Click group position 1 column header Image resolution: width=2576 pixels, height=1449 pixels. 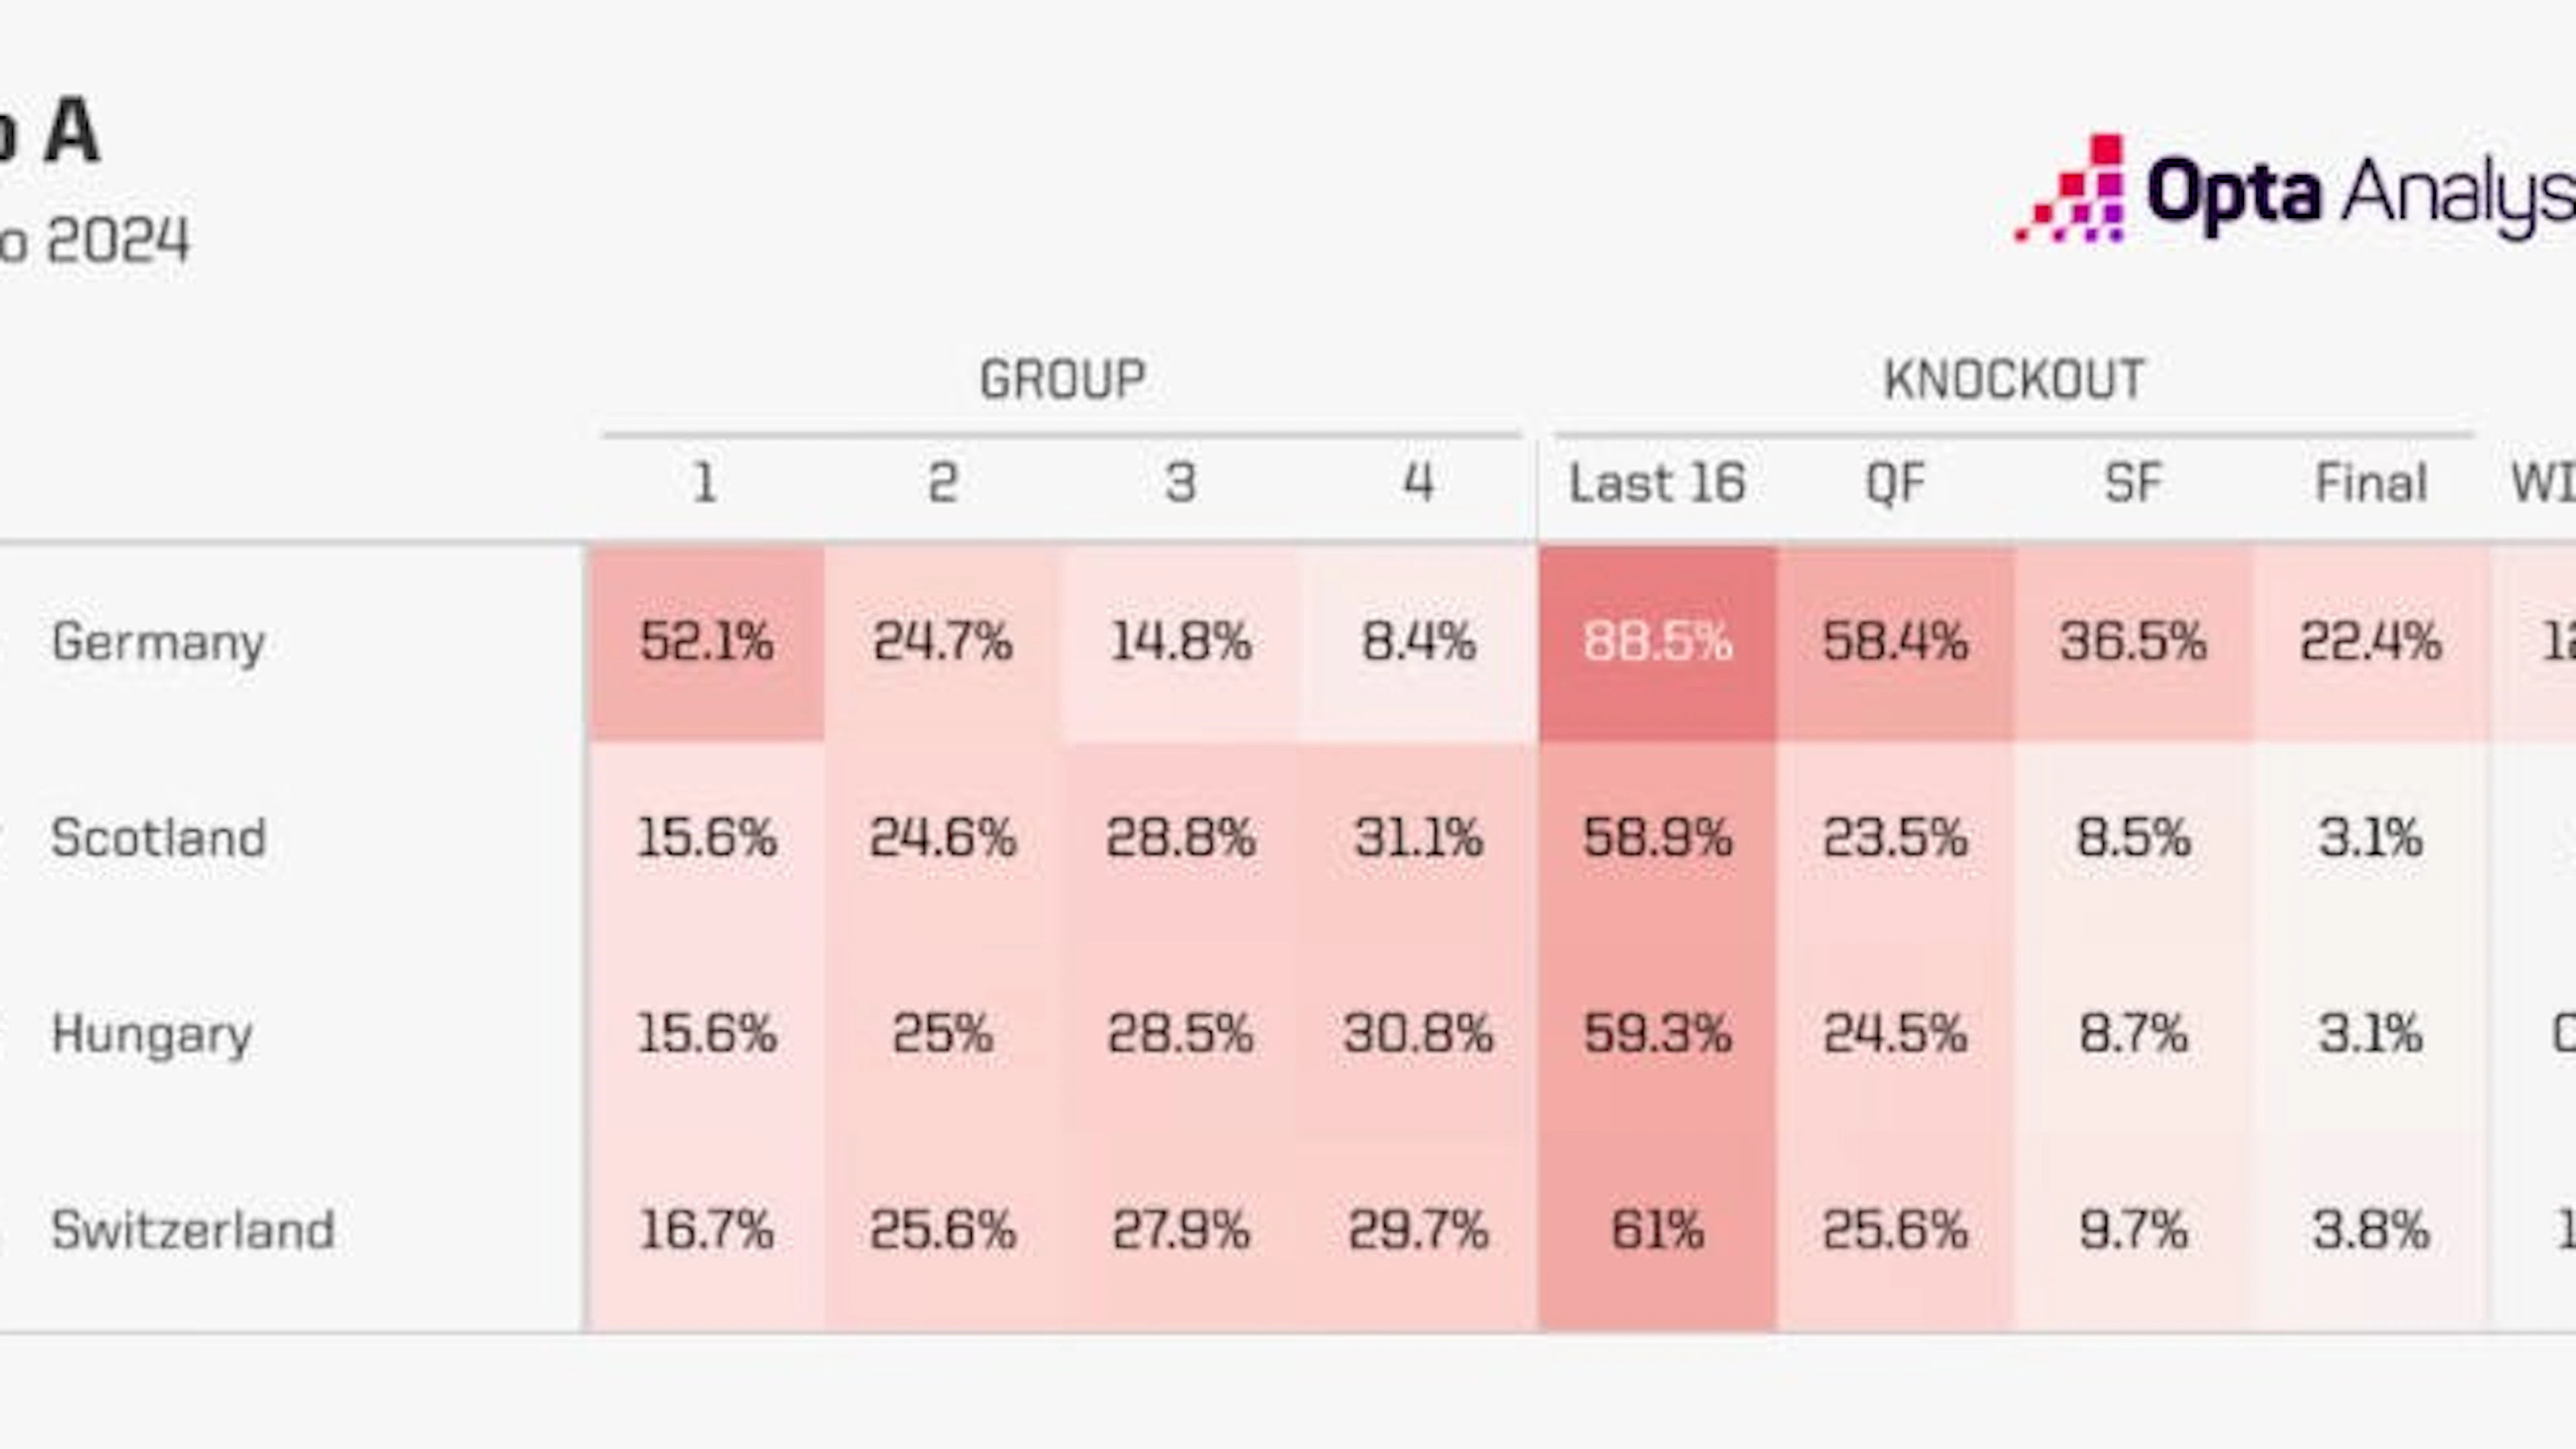(x=705, y=483)
